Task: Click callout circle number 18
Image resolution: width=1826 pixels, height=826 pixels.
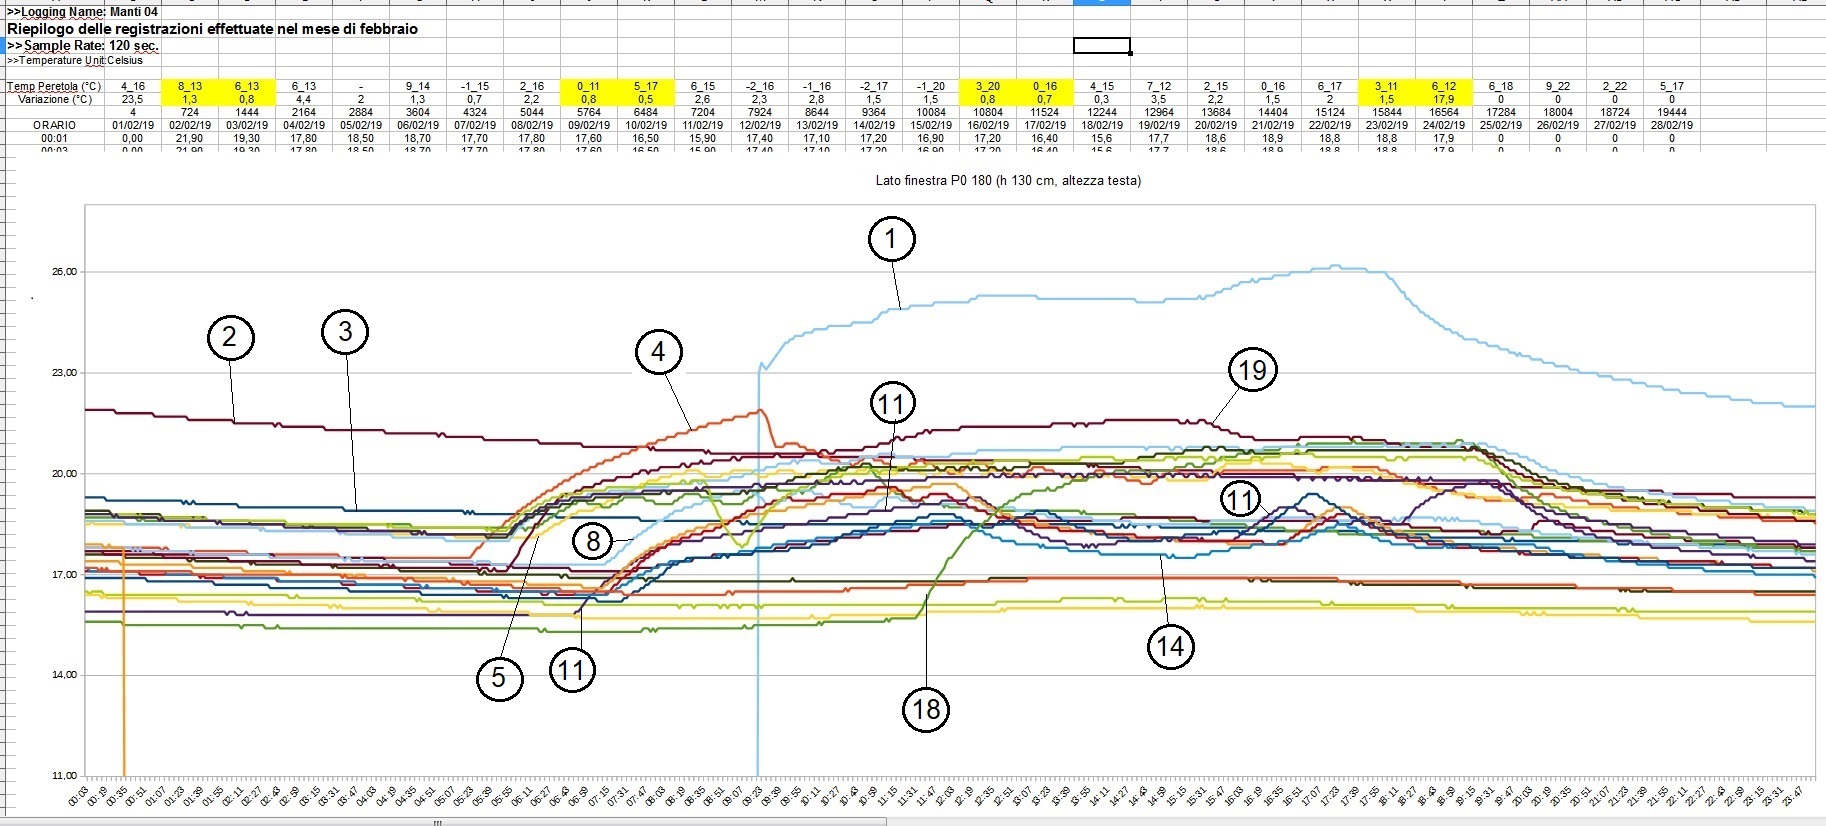Action: pos(926,709)
